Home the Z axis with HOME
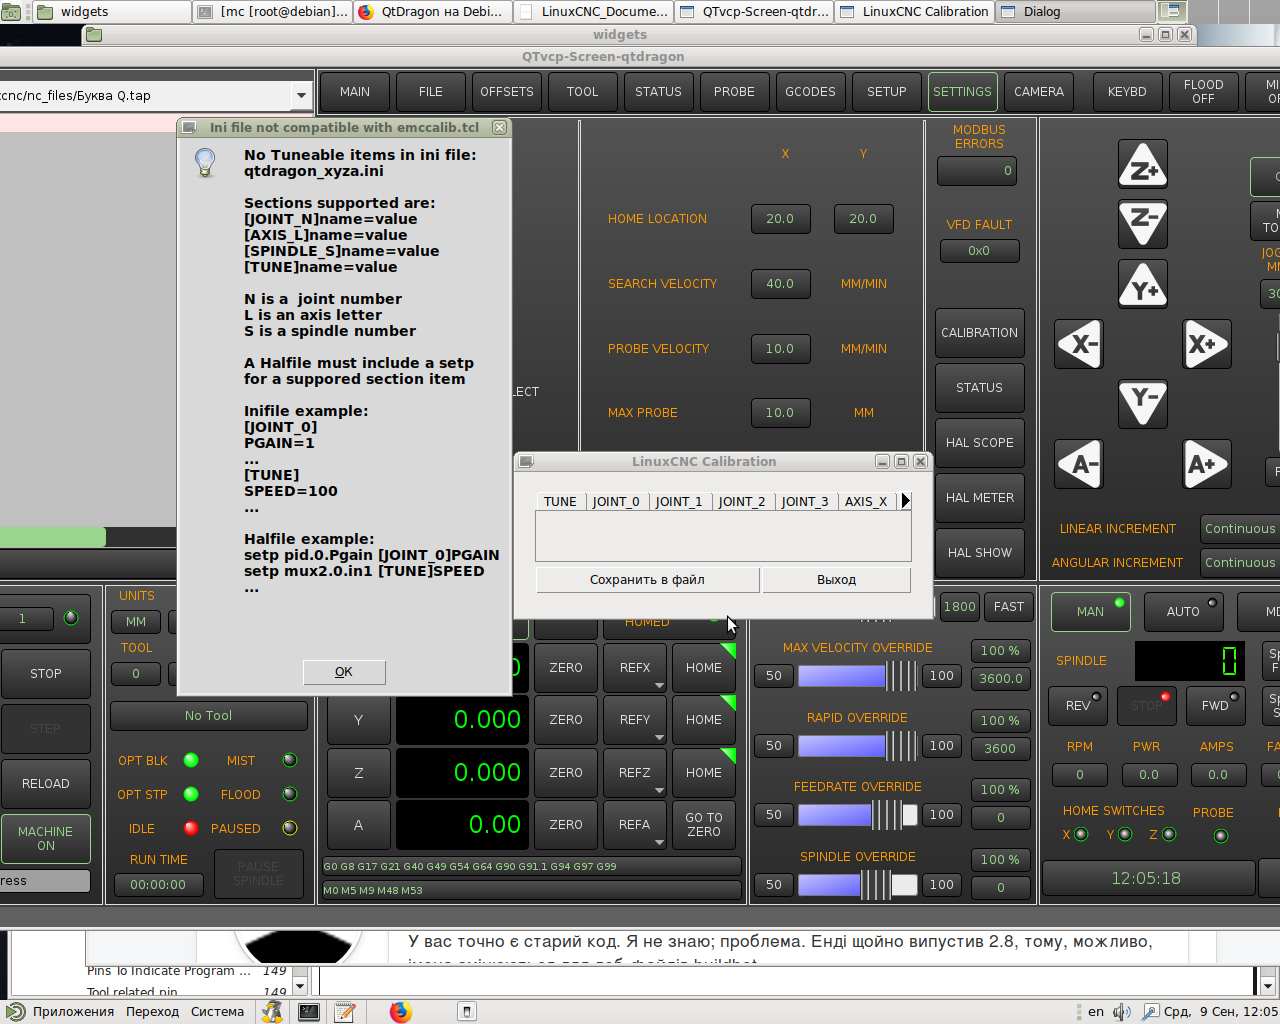 pyautogui.click(x=704, y=773)
